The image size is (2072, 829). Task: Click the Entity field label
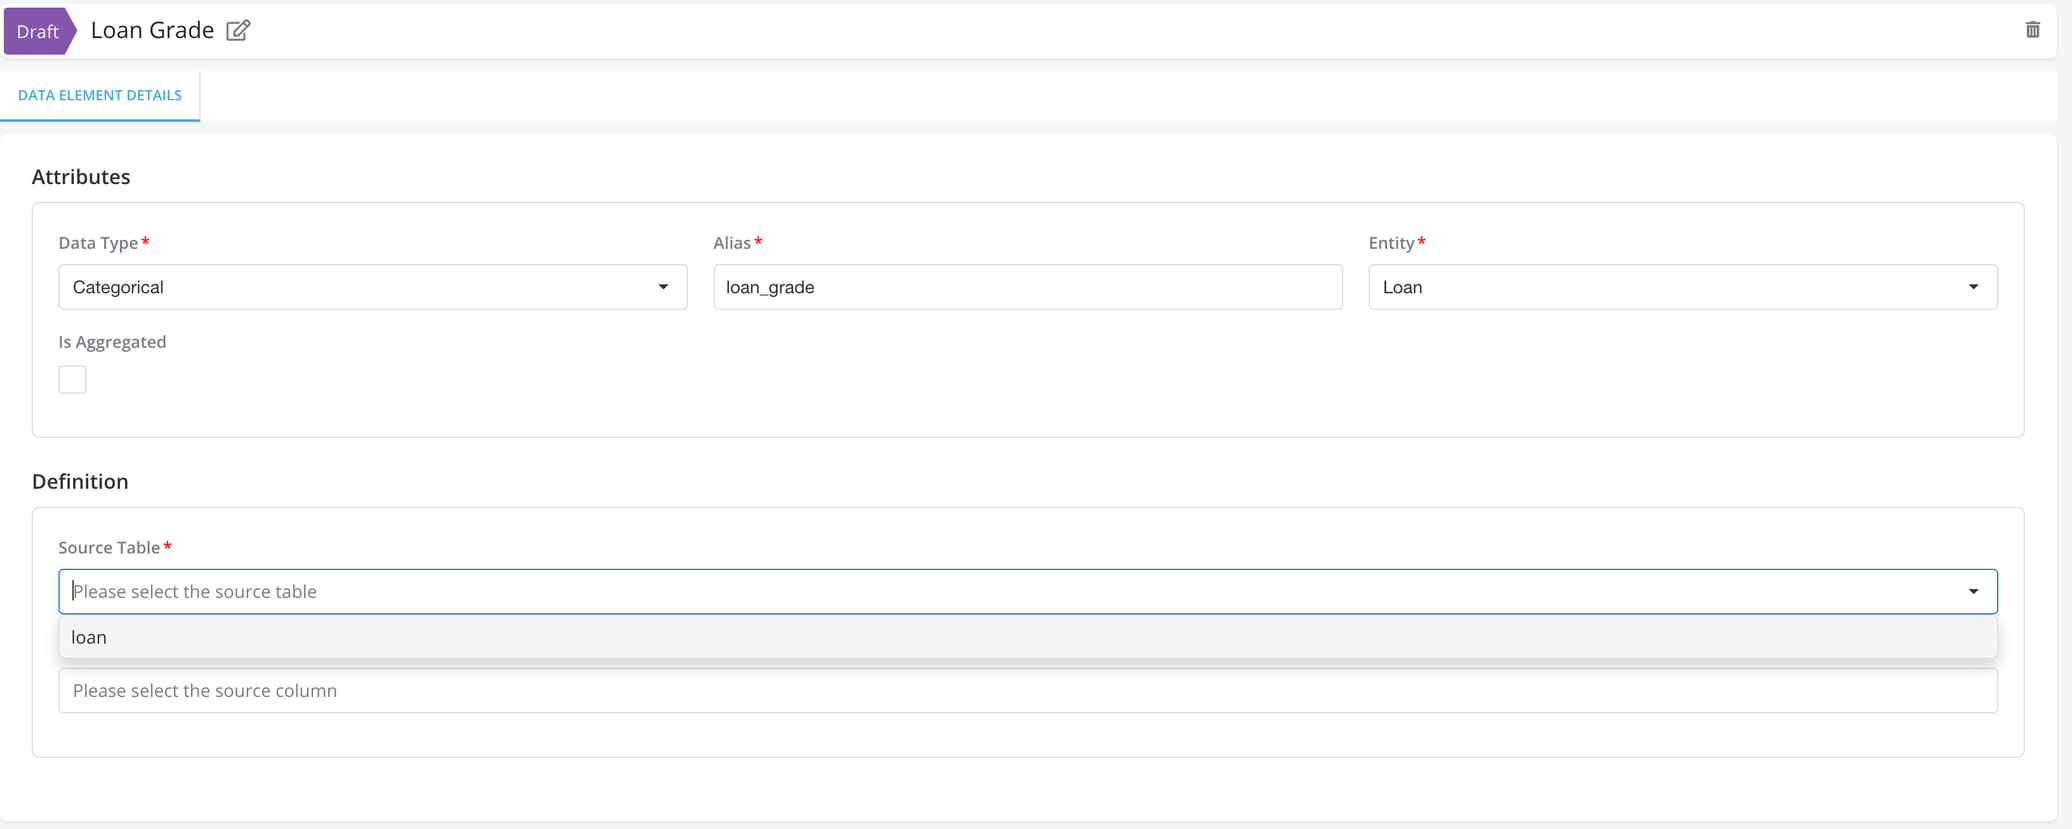coord(1391,243)
